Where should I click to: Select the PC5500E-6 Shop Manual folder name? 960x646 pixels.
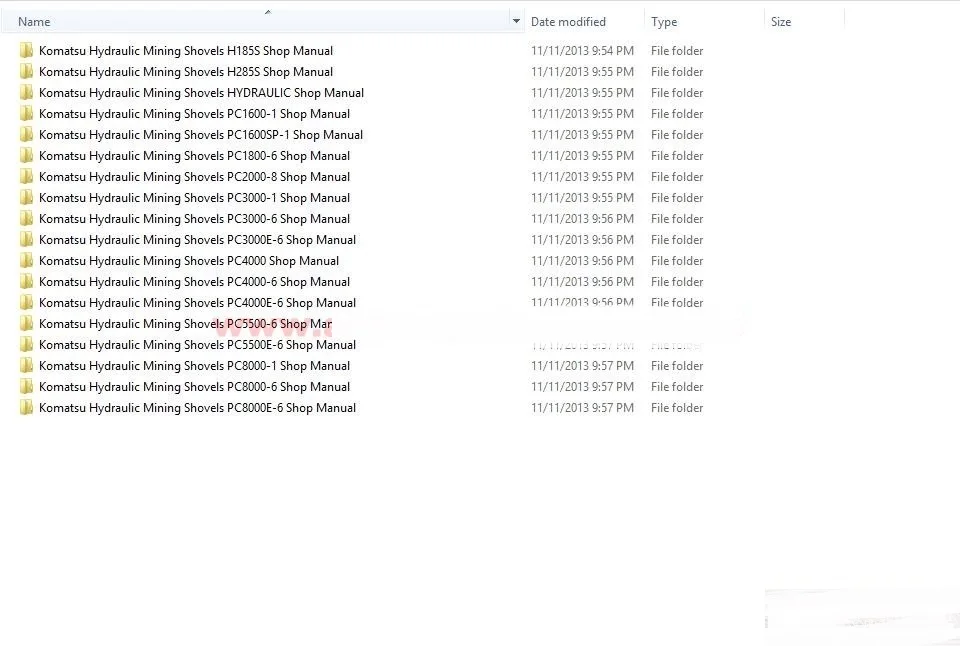pyautogui.click(x=198, y=345)
